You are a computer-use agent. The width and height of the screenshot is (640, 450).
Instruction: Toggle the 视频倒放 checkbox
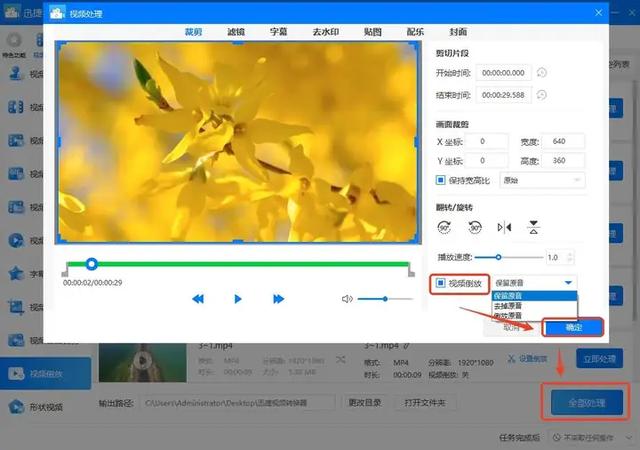point(440,283)
